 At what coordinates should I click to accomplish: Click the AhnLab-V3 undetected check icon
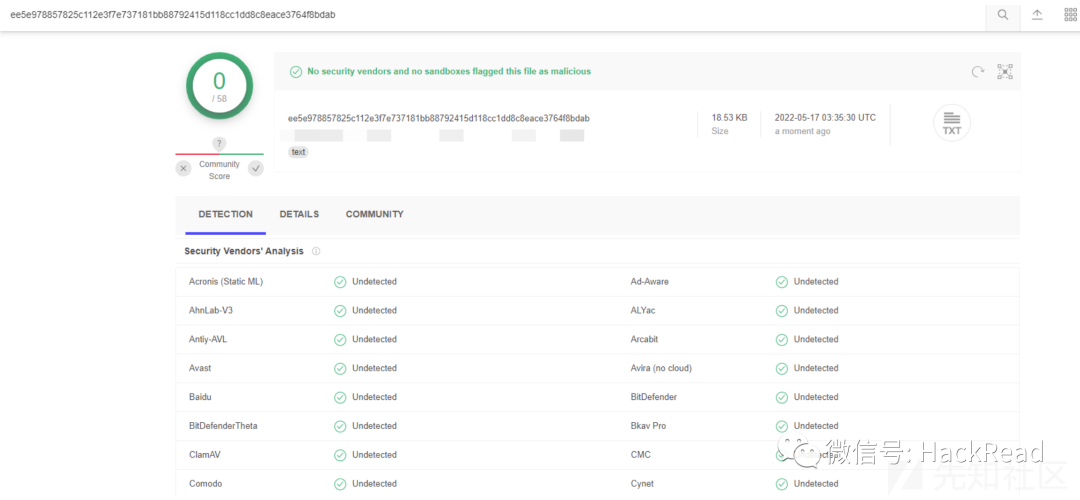click(x=340, y=311)
